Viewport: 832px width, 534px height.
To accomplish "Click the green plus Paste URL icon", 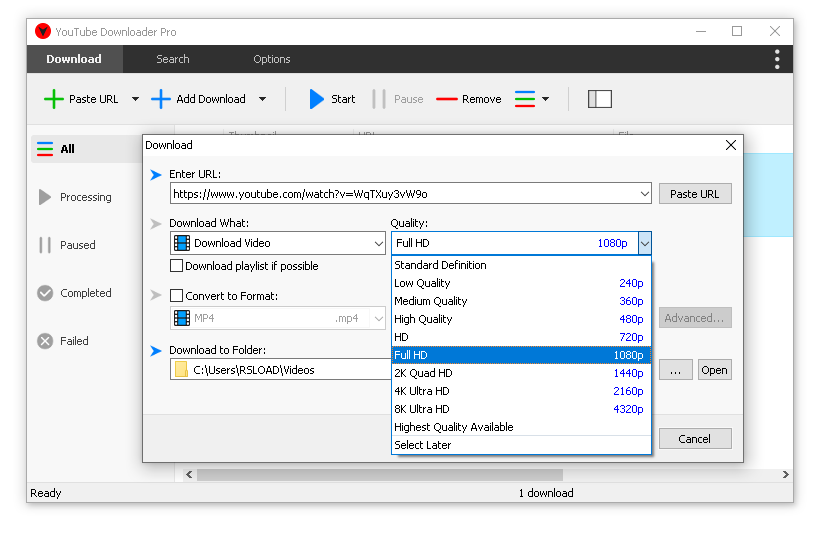I will (x=54, y=99).
